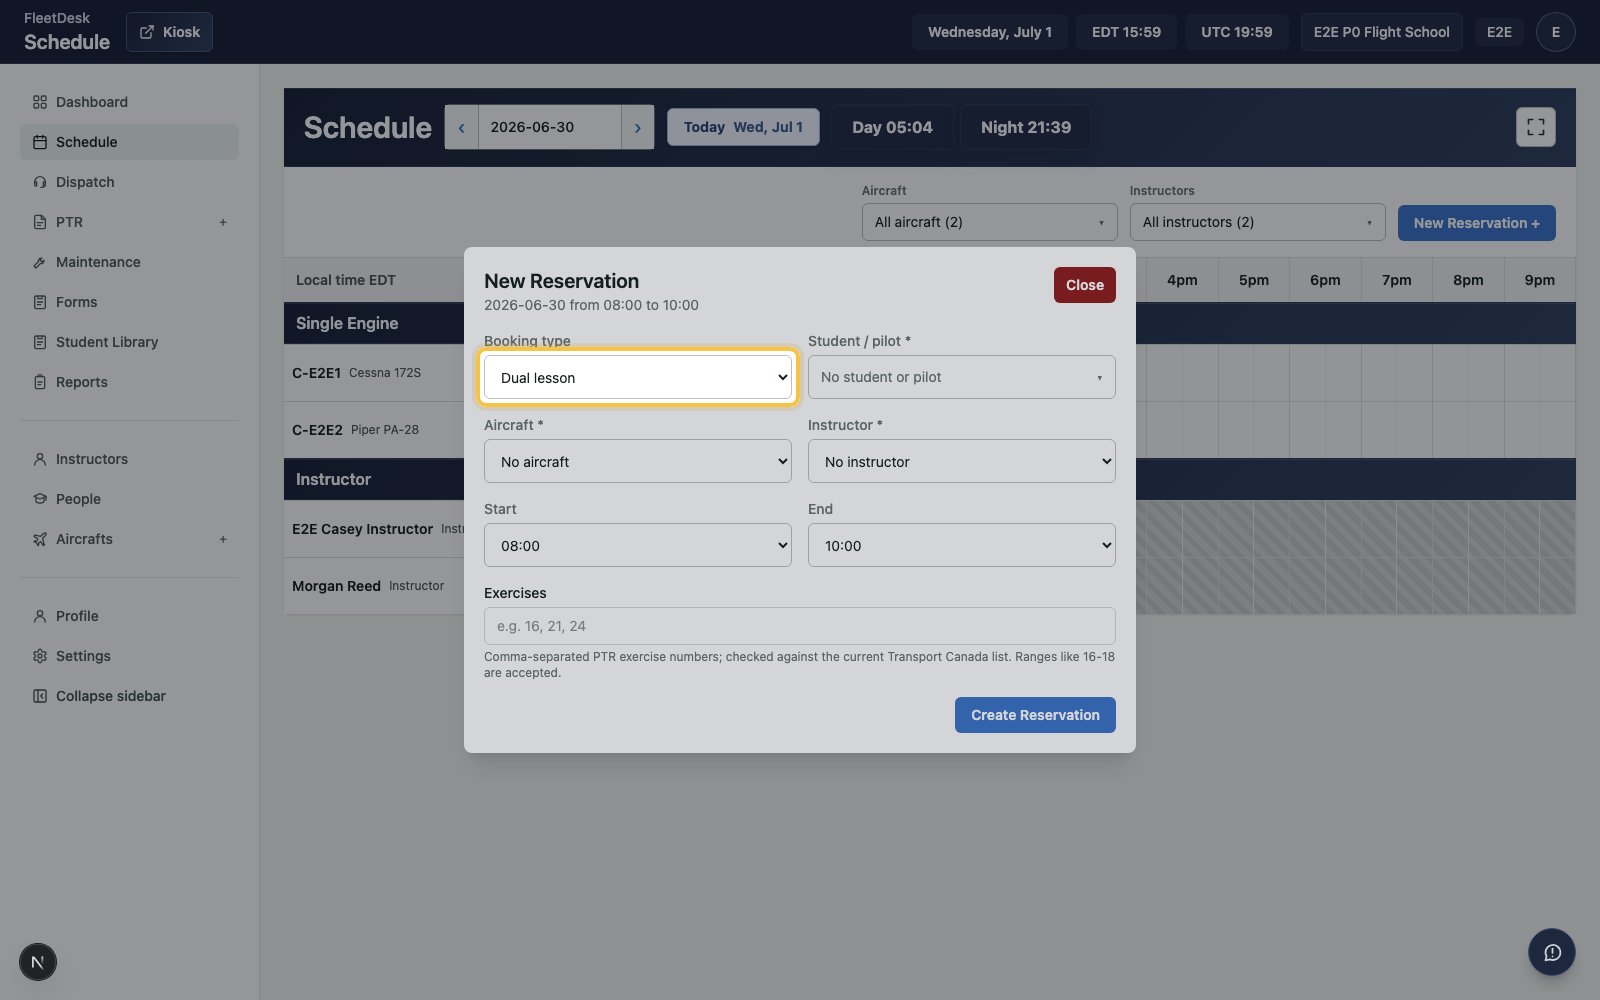Click the Maintenance wrench icon
The width and height of the screenshot is (1600, 1000).
tap(40, 262)
